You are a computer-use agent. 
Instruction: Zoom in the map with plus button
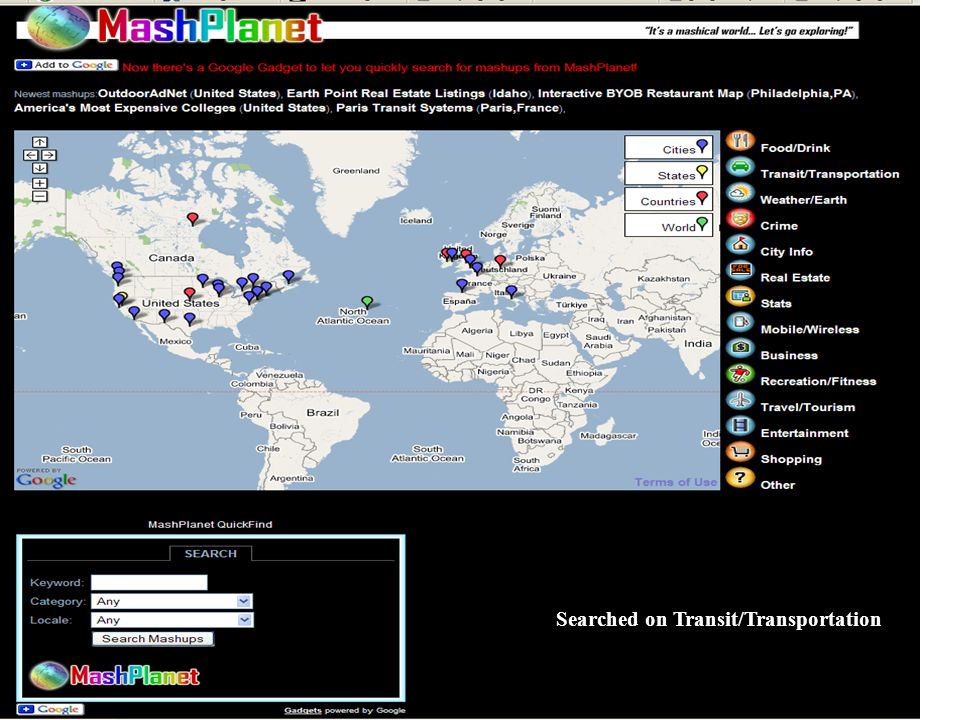40,183
